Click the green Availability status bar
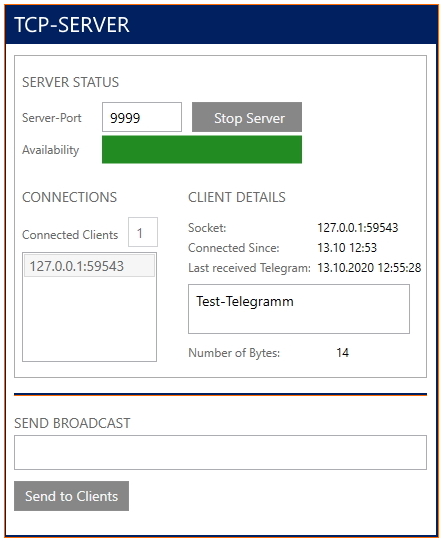The height and width of the screenshot is (541, 442). [x=202, y=149]
